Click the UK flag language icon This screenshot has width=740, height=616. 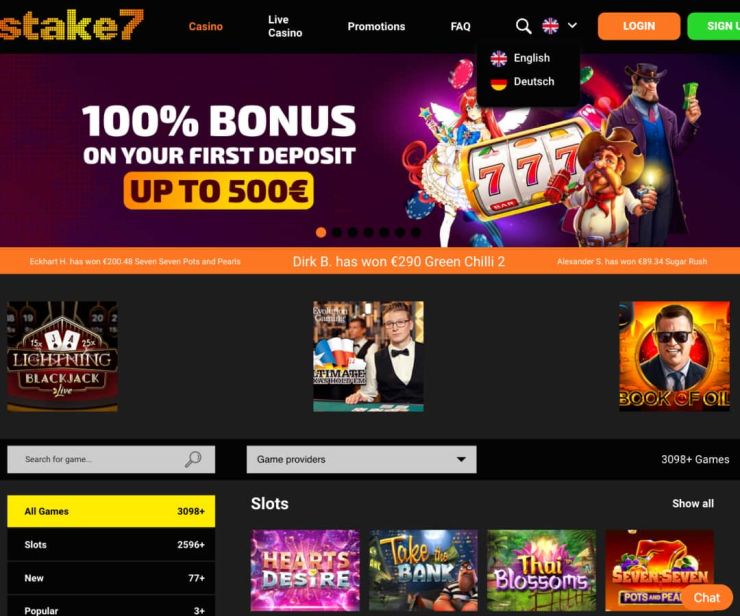pyautogui.click(x=550, y=25)
